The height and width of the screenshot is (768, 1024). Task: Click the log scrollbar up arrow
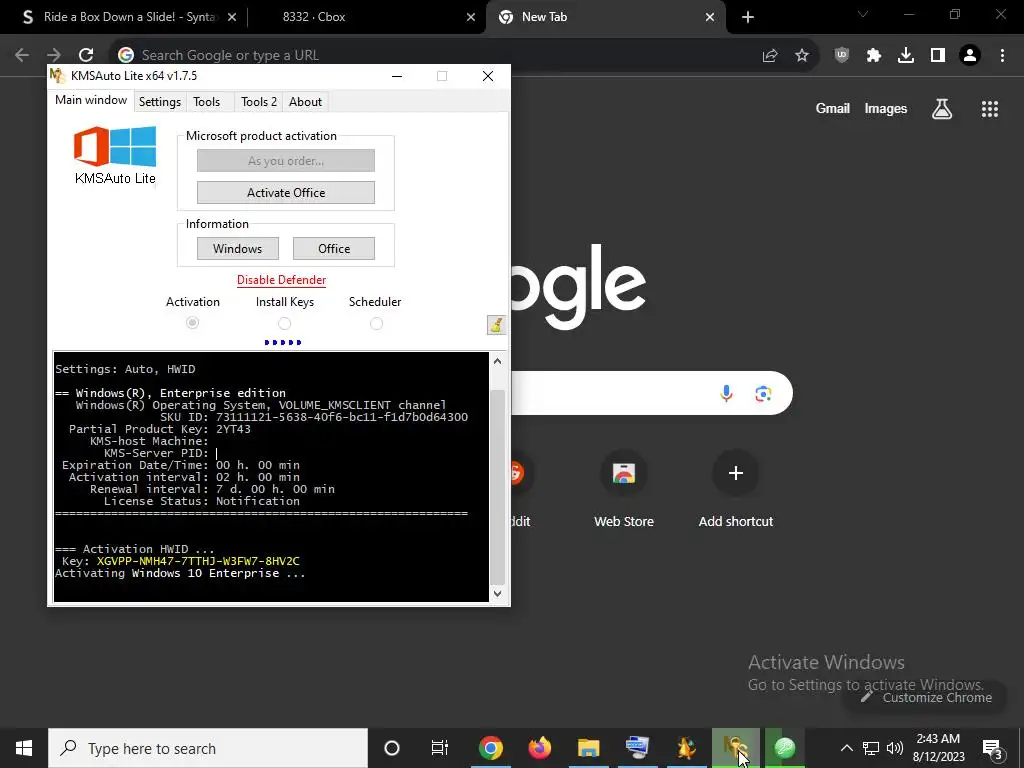[498, 361]
